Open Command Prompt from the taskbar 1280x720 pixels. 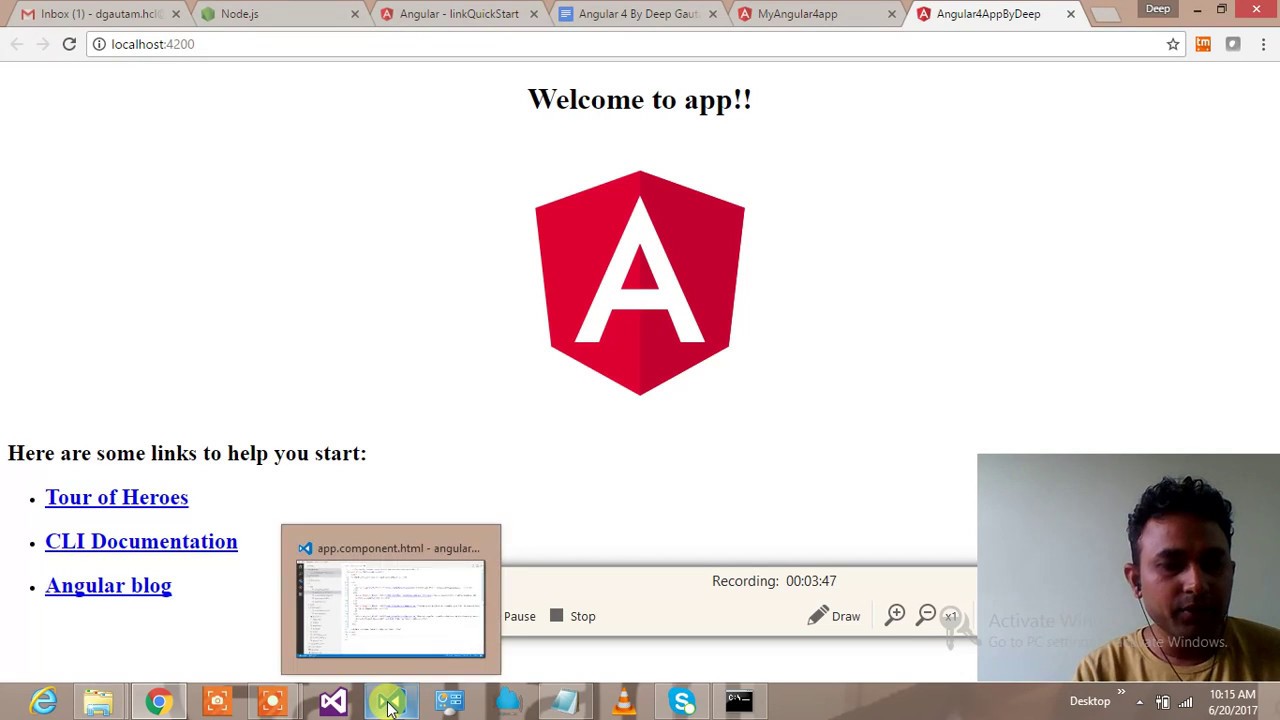point(739,702)
